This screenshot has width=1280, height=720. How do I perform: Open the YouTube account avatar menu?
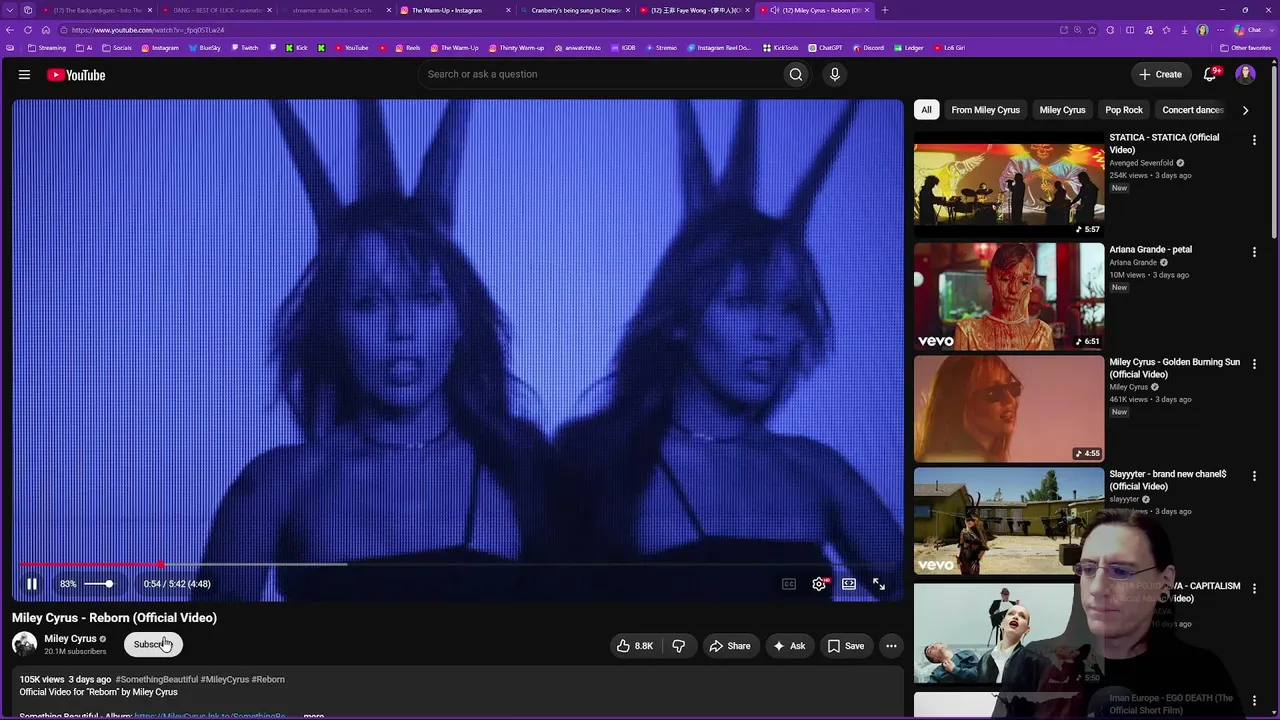pos(1246,74)
